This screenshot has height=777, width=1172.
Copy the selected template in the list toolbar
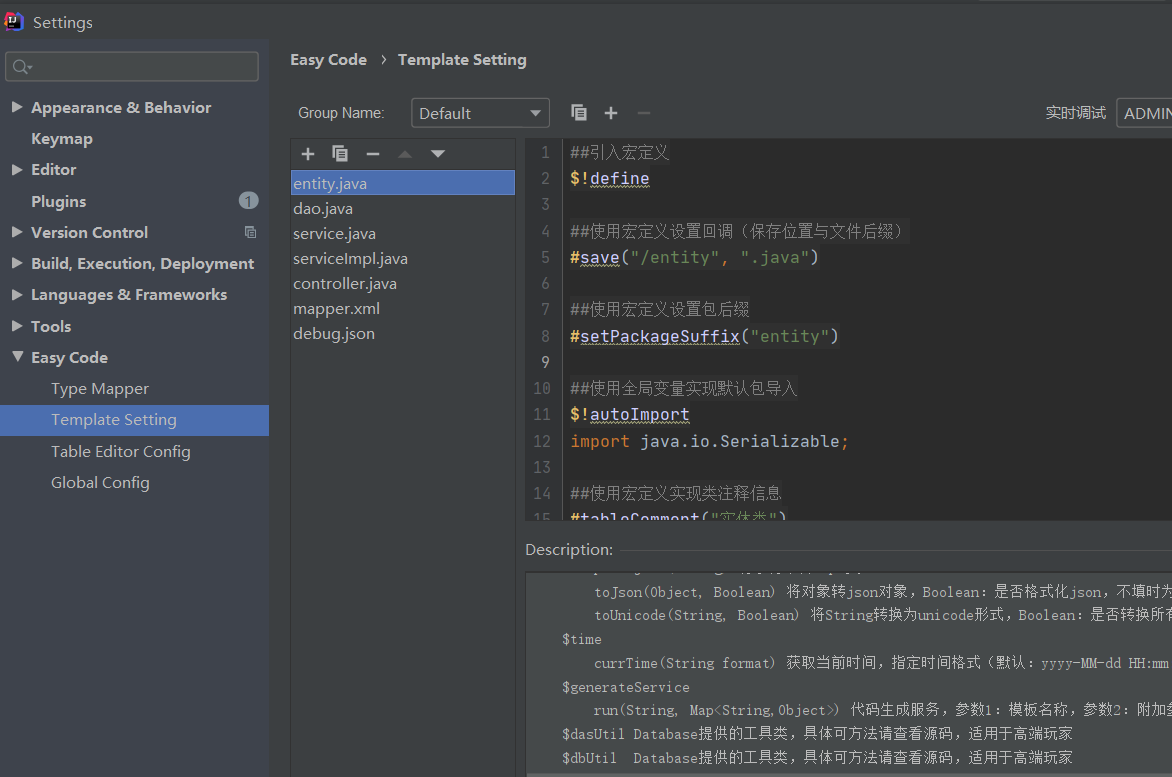coord(340,154)
